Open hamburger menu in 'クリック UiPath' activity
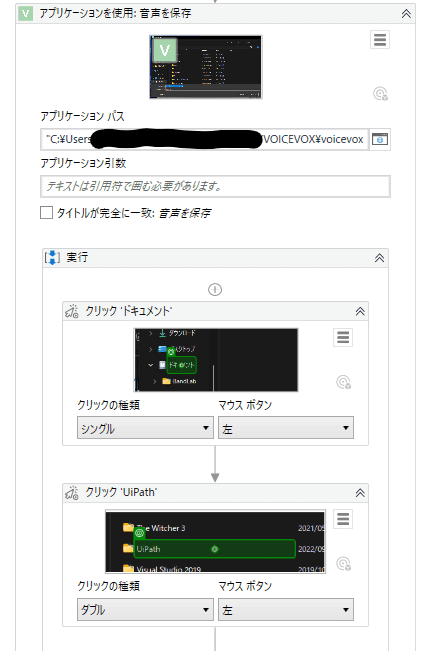The height and width of the screenshot is (651, 428). (x=343, y=519)
